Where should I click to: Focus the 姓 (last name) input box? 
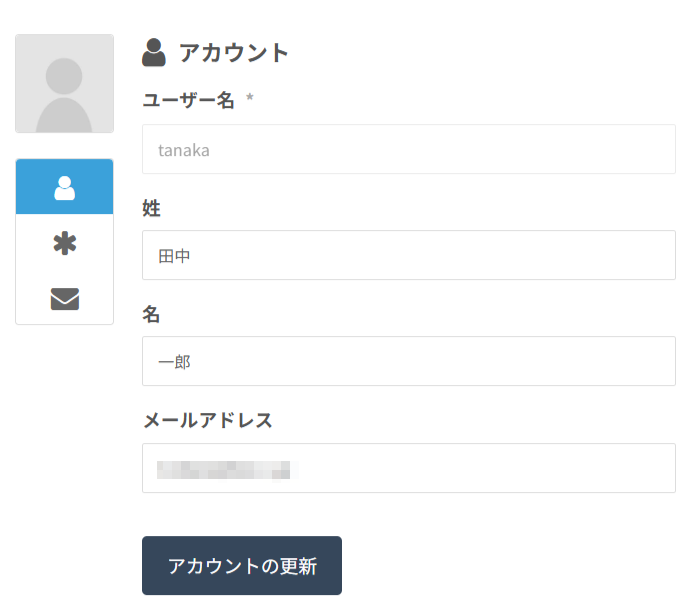point(408,256)
